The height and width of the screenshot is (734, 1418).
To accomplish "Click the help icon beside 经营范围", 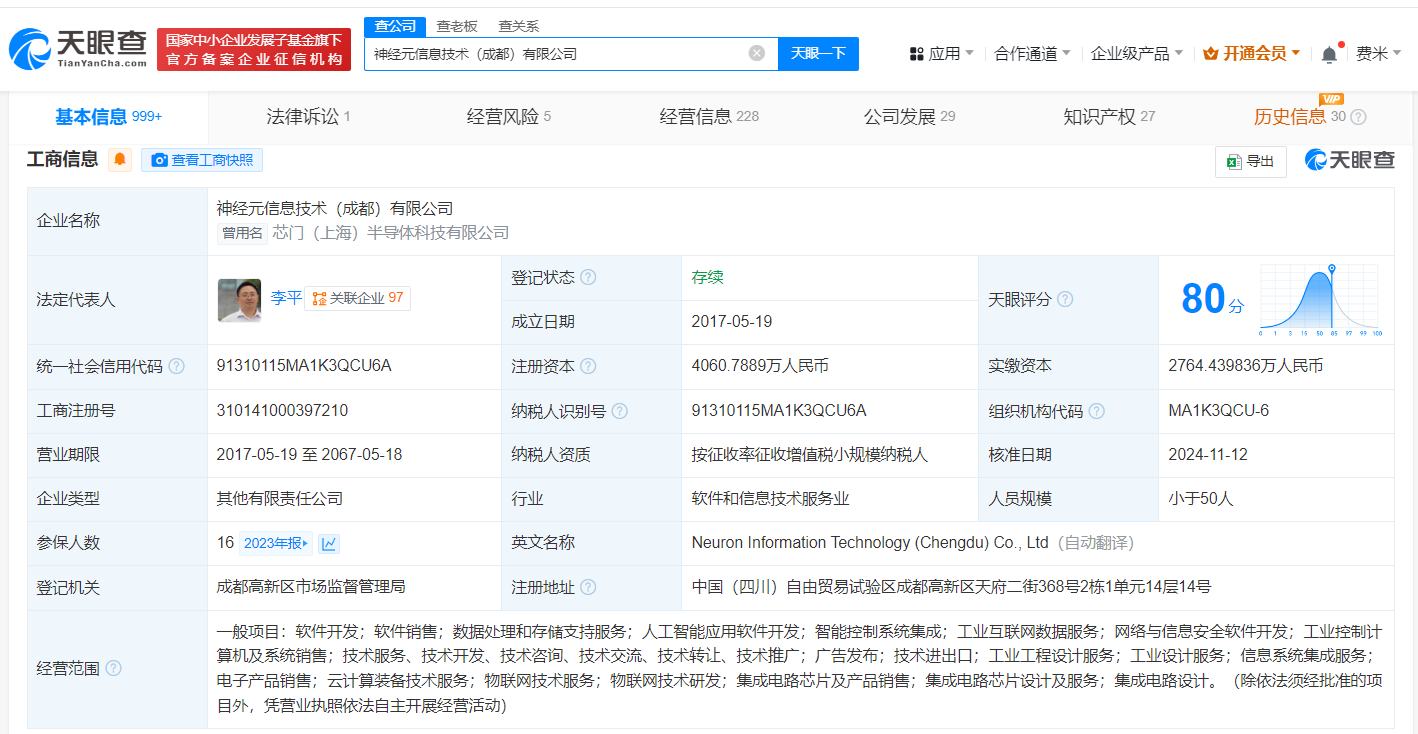I will [113, 668].
